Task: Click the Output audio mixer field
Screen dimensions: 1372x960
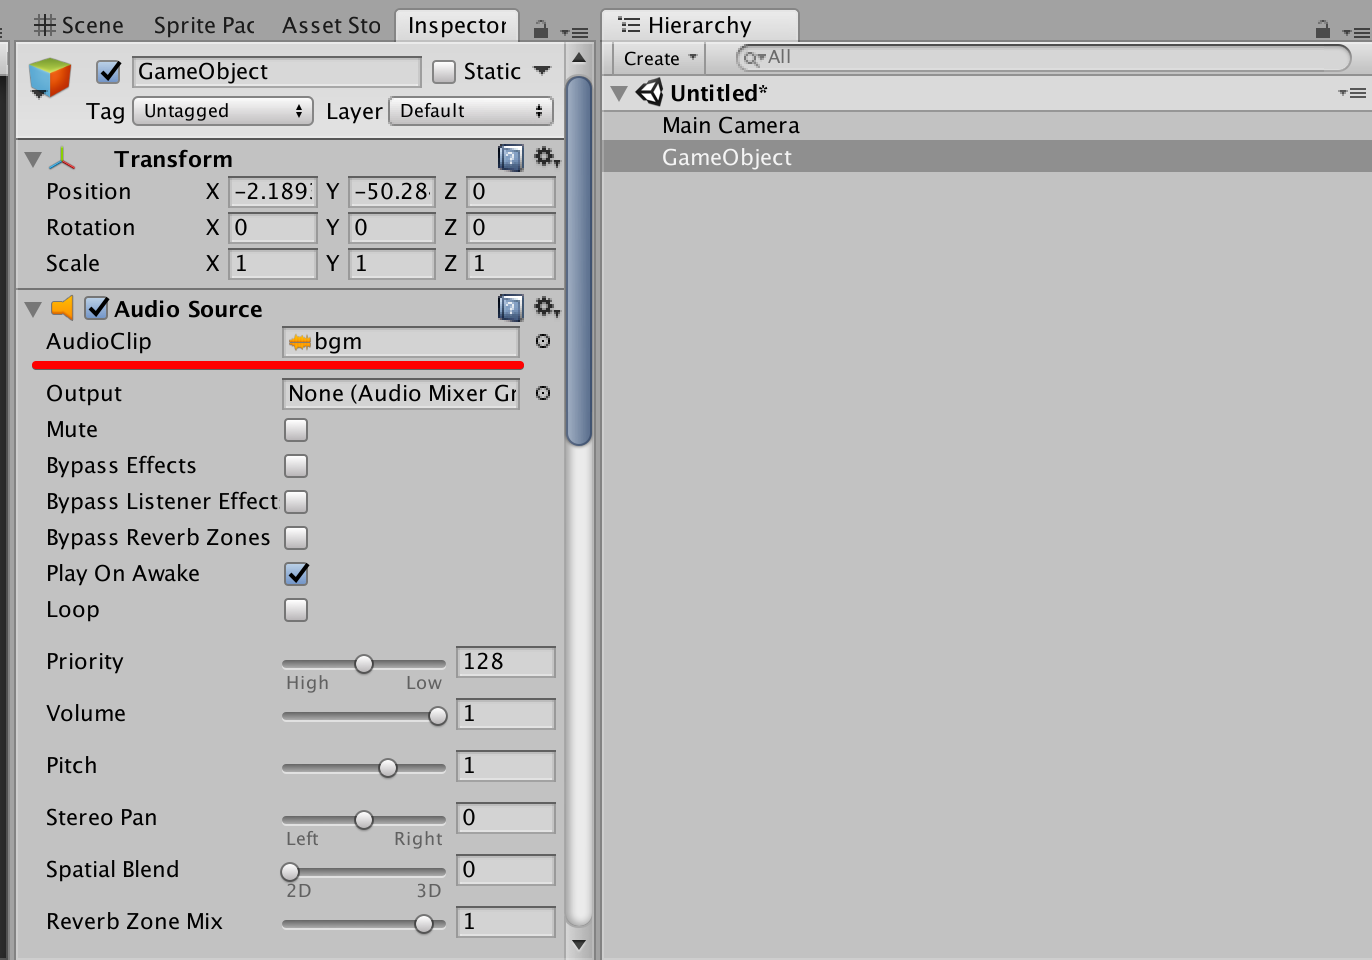Action: (401, 394)
